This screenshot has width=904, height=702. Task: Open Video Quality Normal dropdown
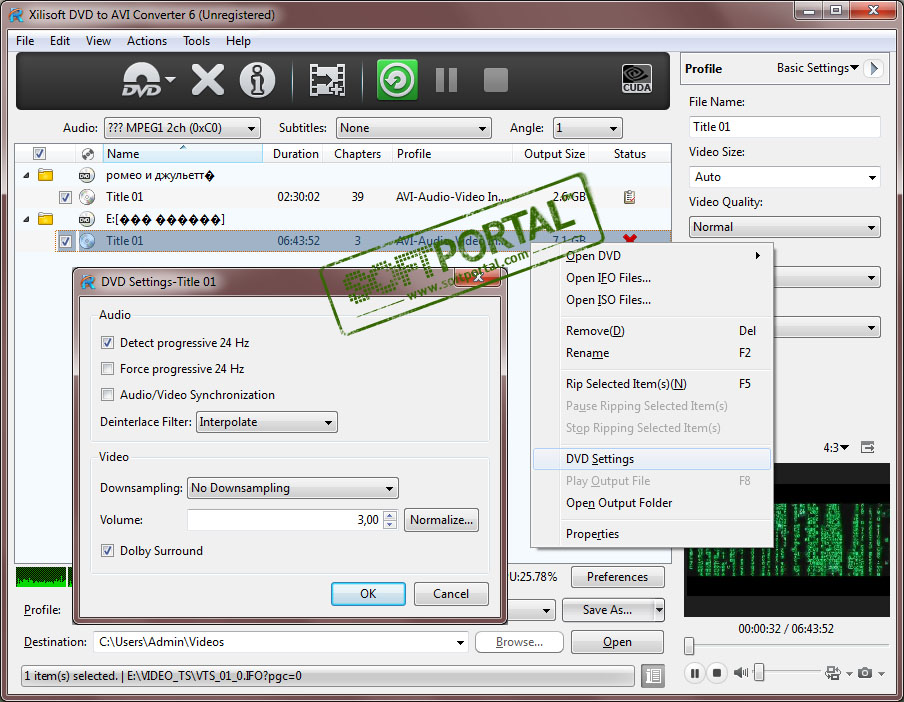pos(785,227)
